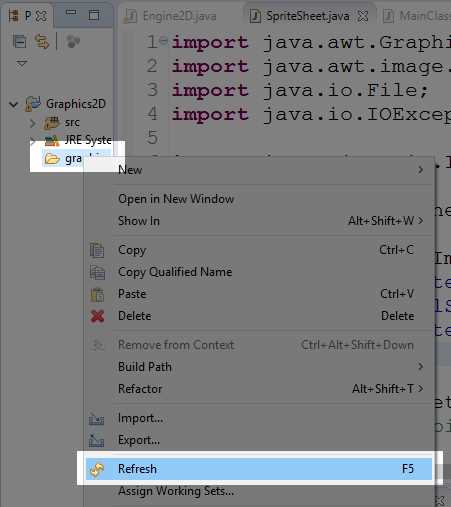Screen dimensions: 451x507
Task: Click the Build Path submenu arrow
Action: pos(421,367)
